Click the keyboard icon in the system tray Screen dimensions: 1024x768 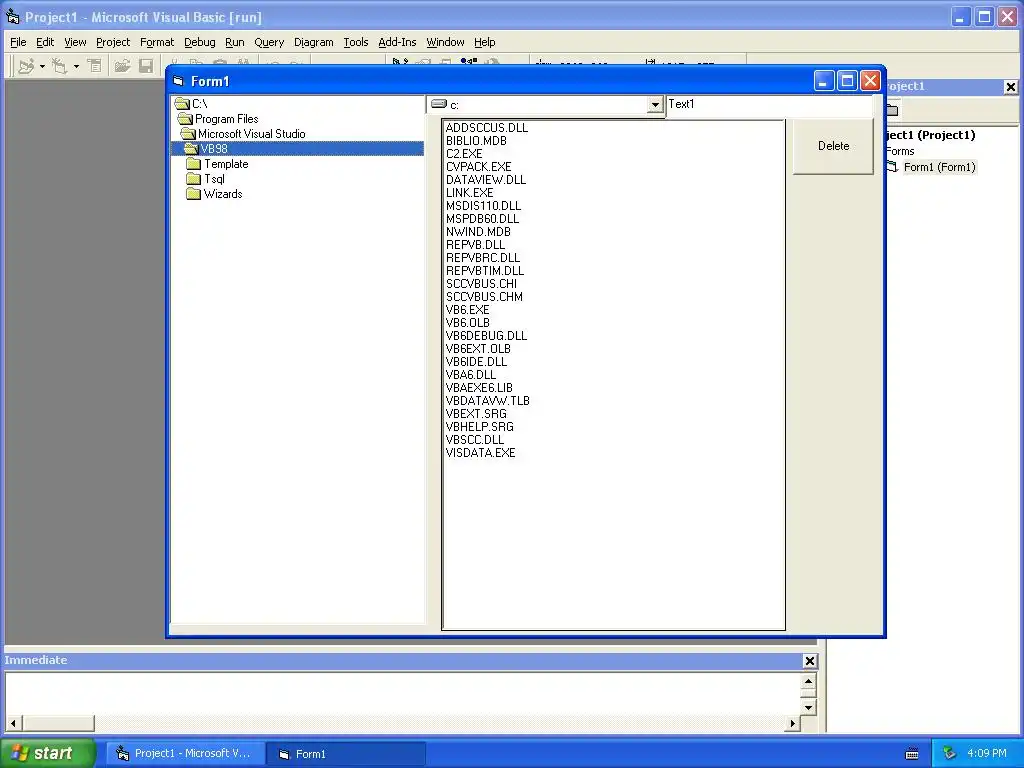(x=912, y=754)
